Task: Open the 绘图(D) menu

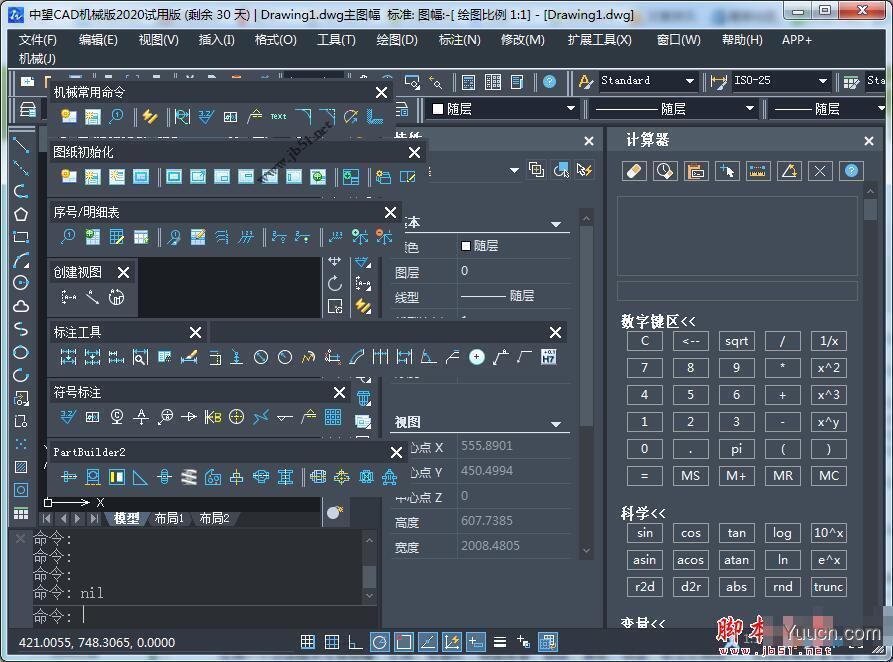Action: click(397, 40)
